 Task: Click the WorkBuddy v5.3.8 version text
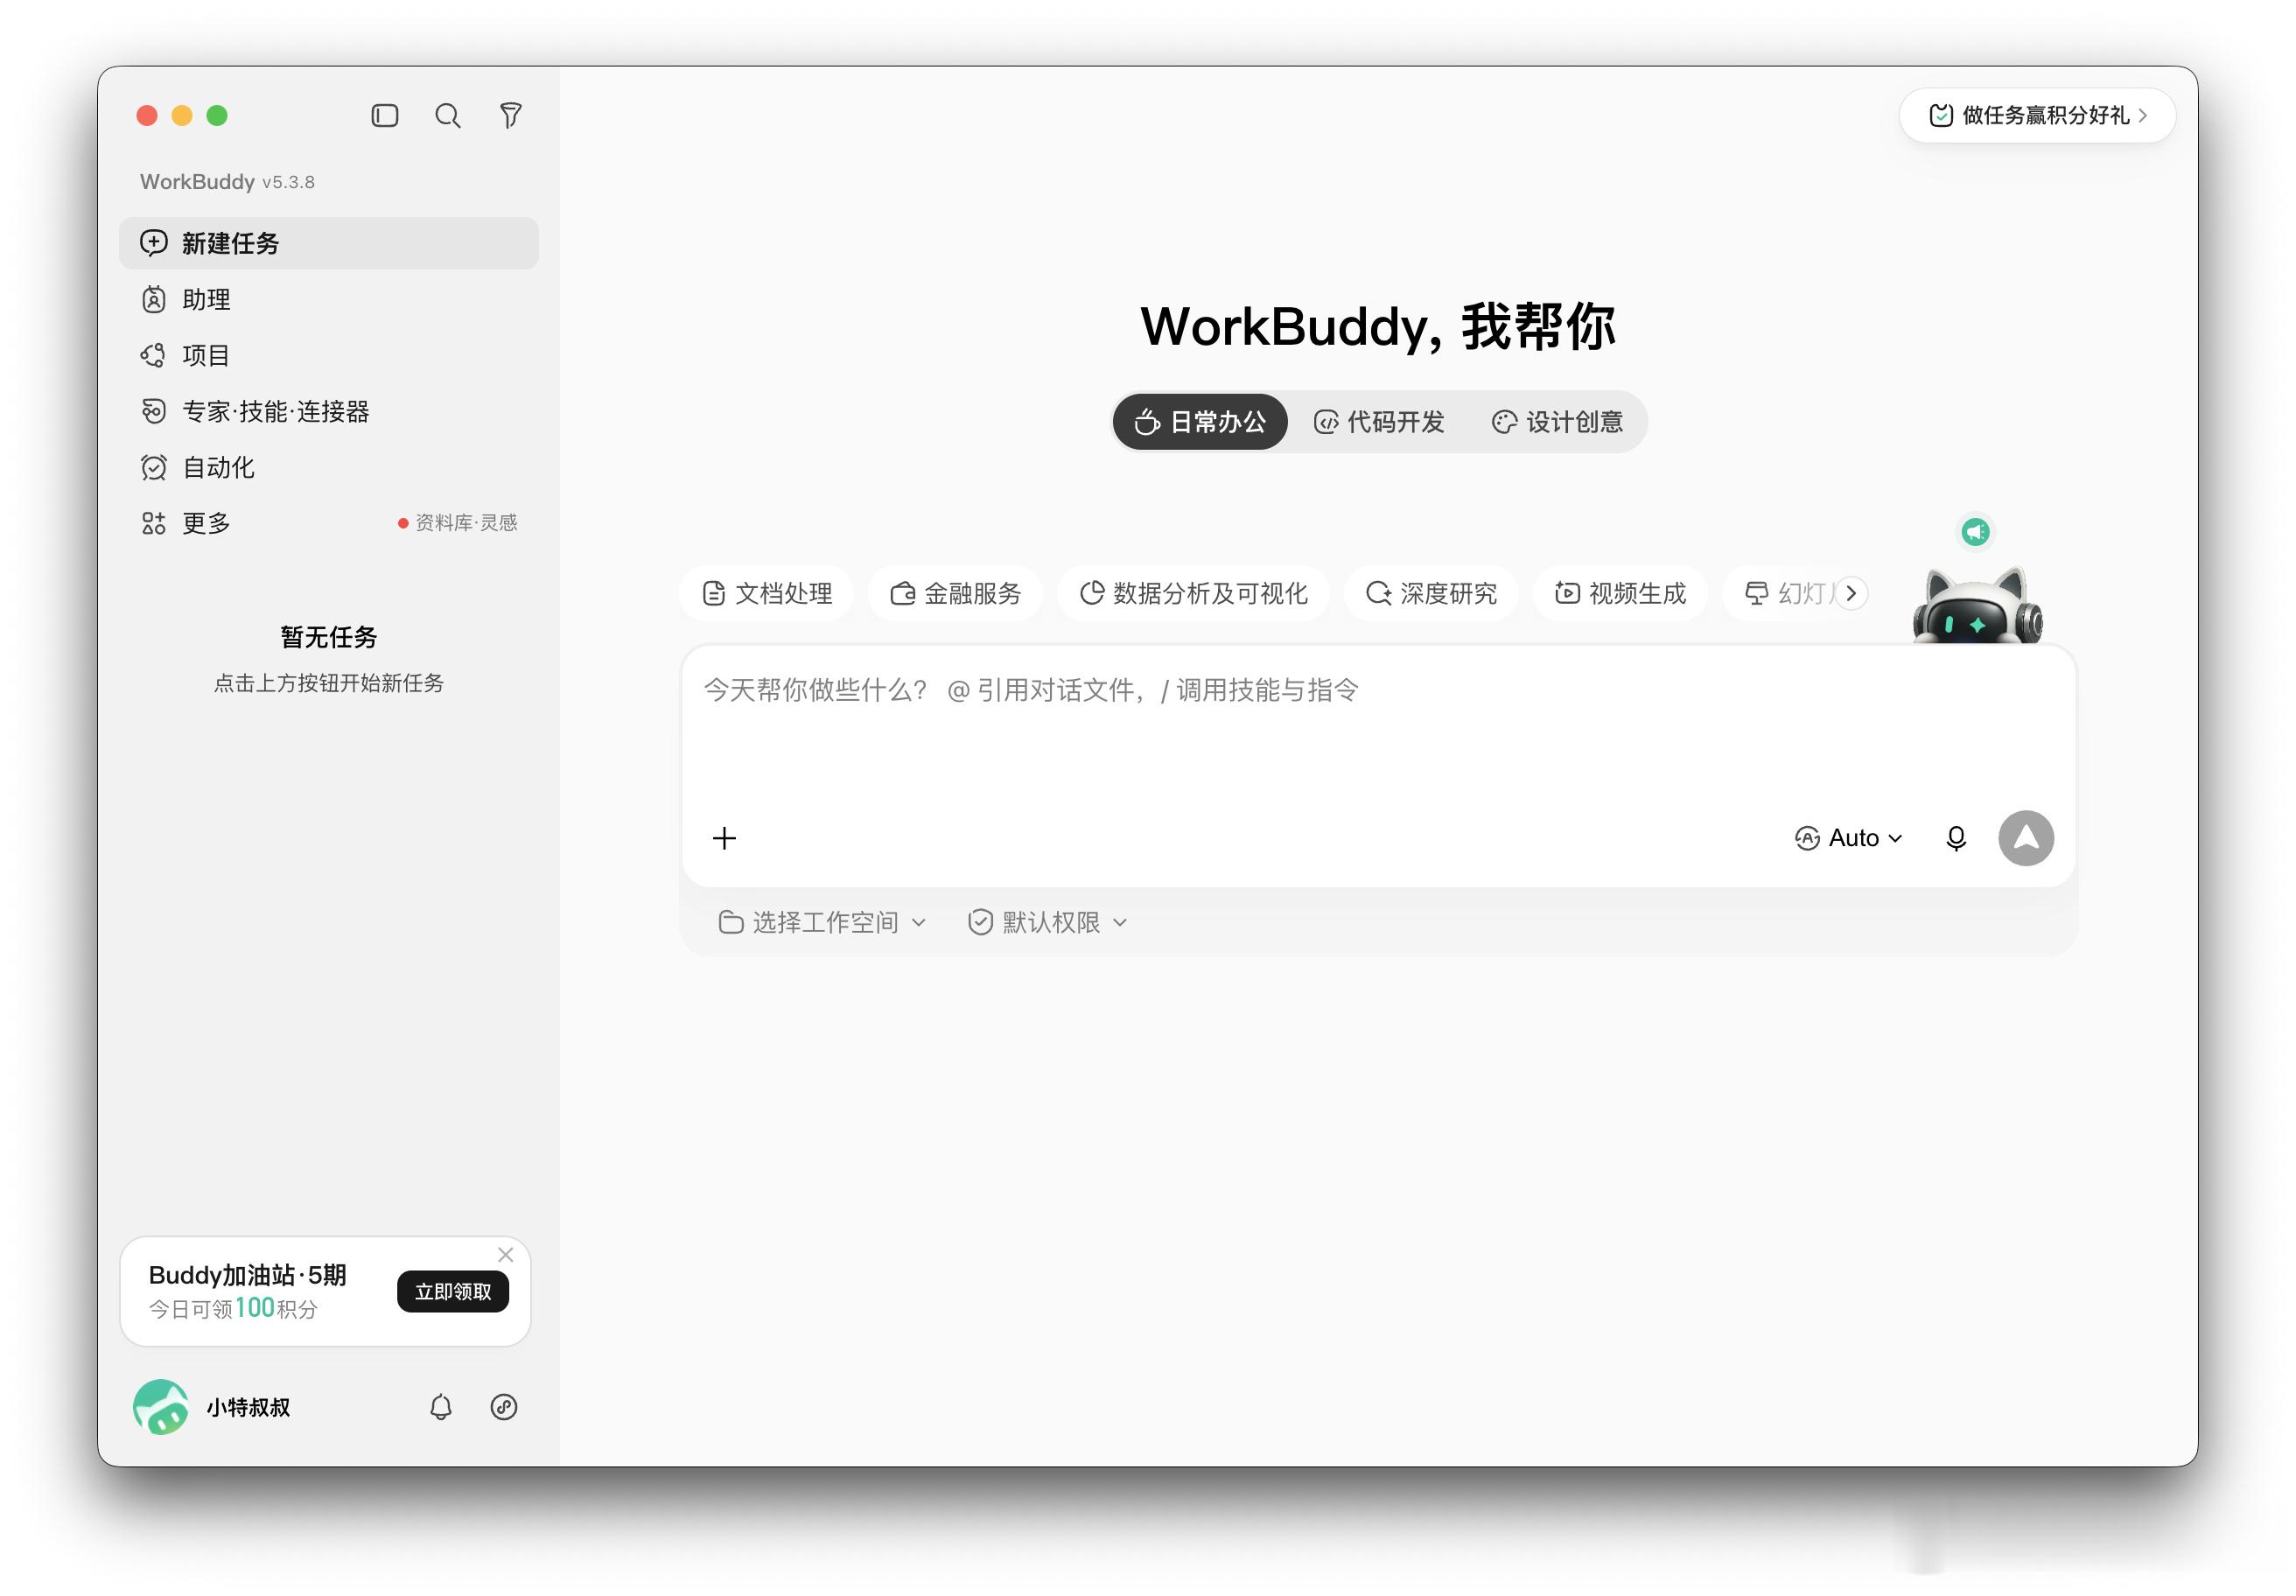pyautogui.click(x=227, y=182)
